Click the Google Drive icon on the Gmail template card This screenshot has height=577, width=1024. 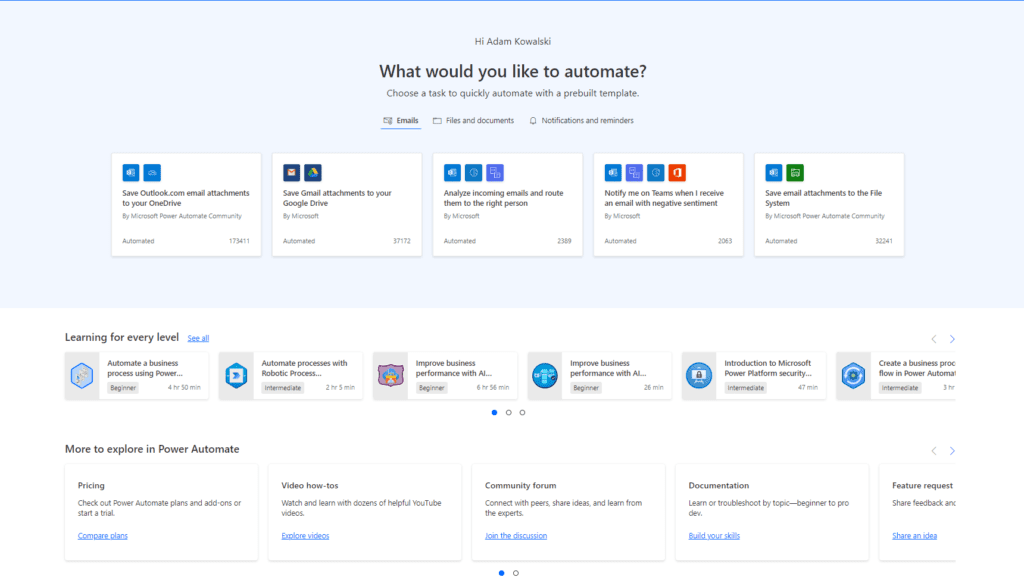click(314, 172)
